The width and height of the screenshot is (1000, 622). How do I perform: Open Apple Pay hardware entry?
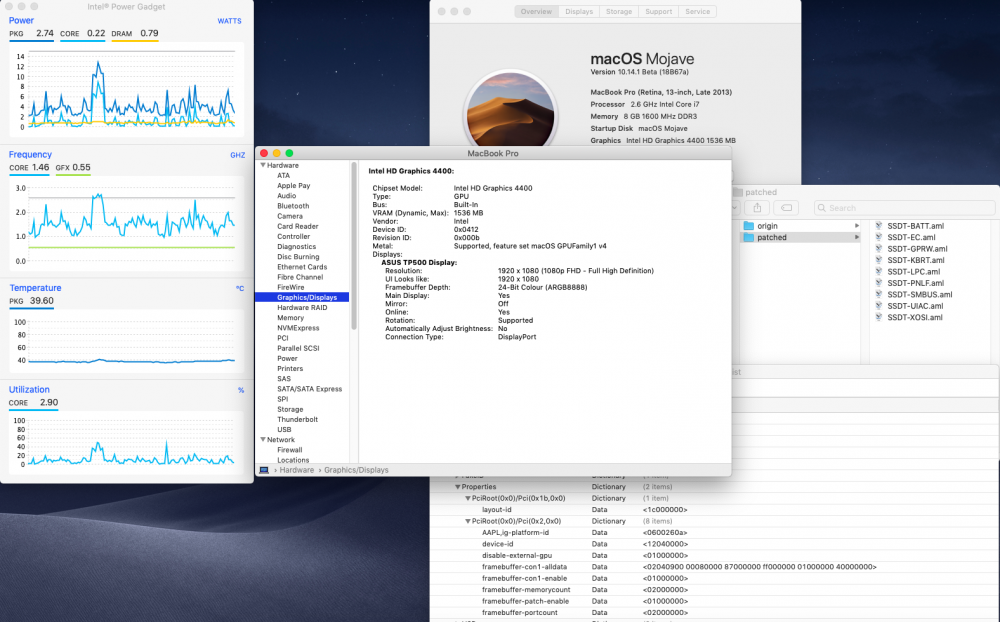click(293, 186)
